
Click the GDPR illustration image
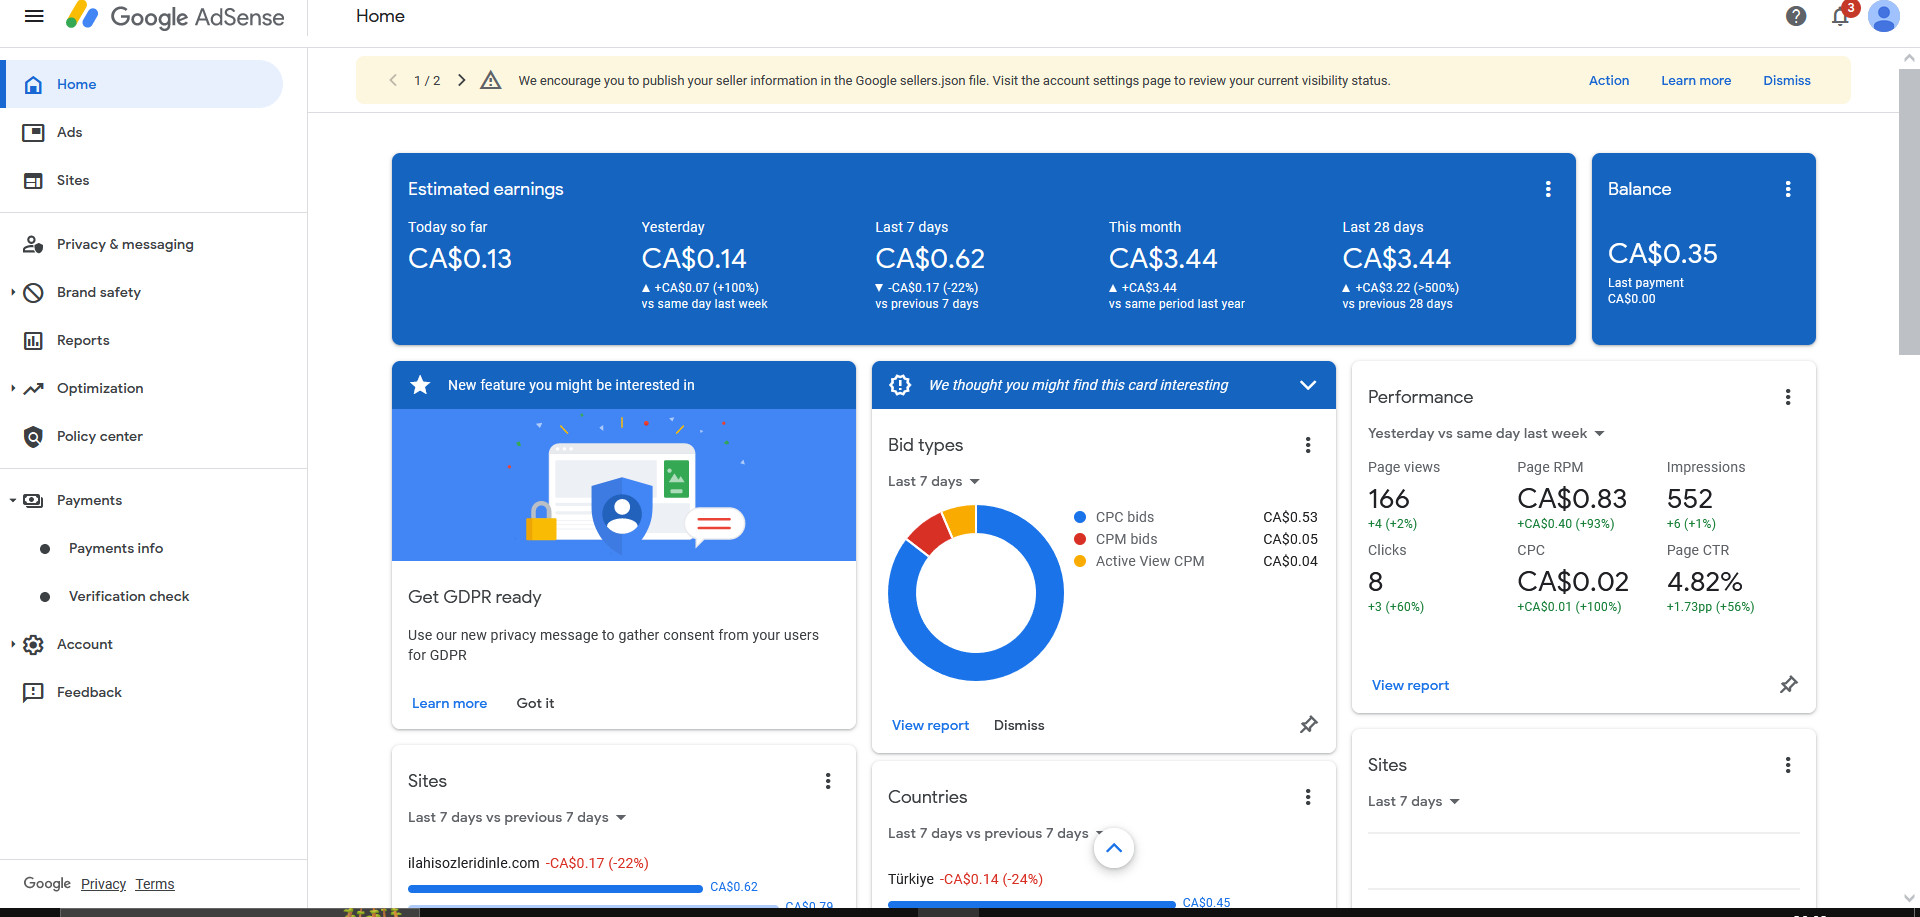(624, 485)
